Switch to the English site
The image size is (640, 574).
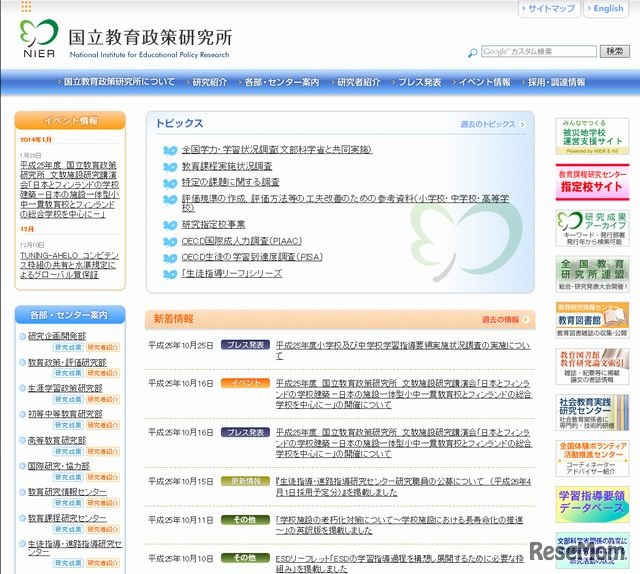click(606, 8)
